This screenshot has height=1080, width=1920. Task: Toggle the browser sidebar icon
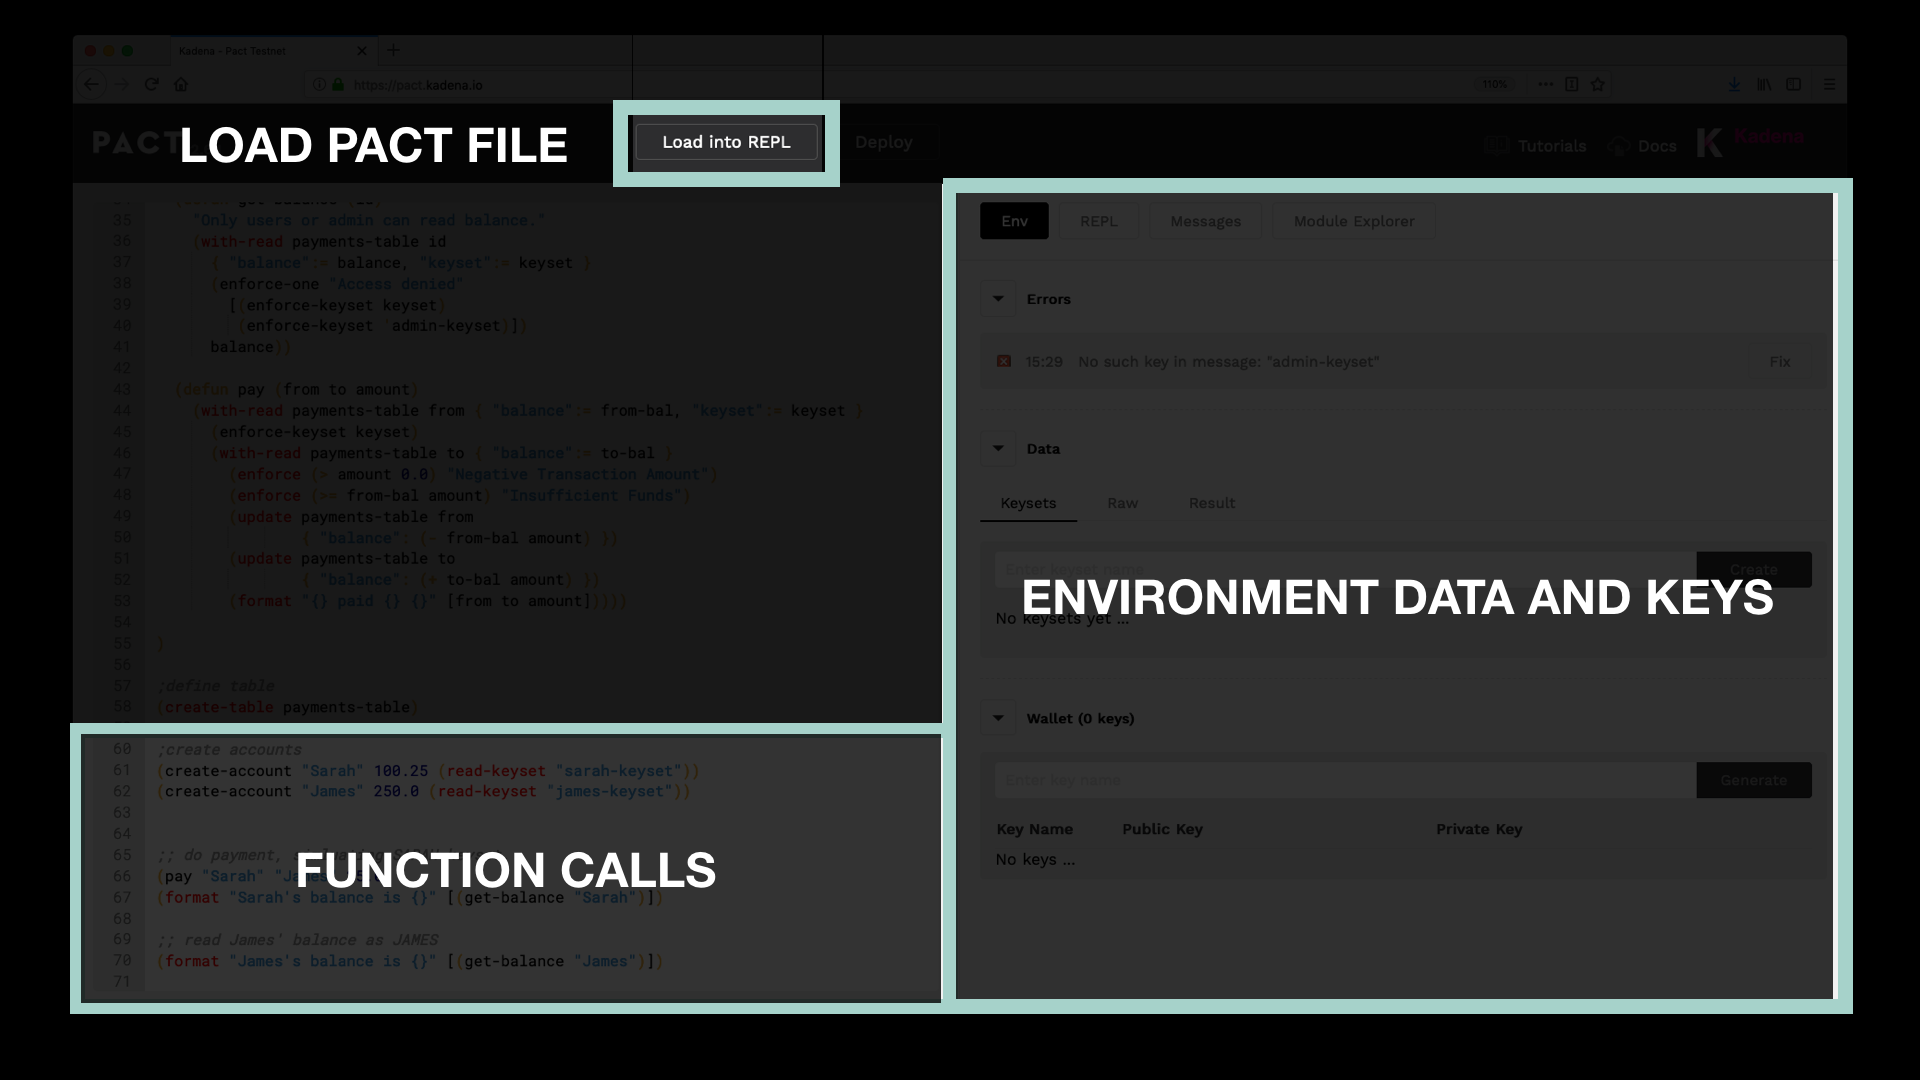1794,85
